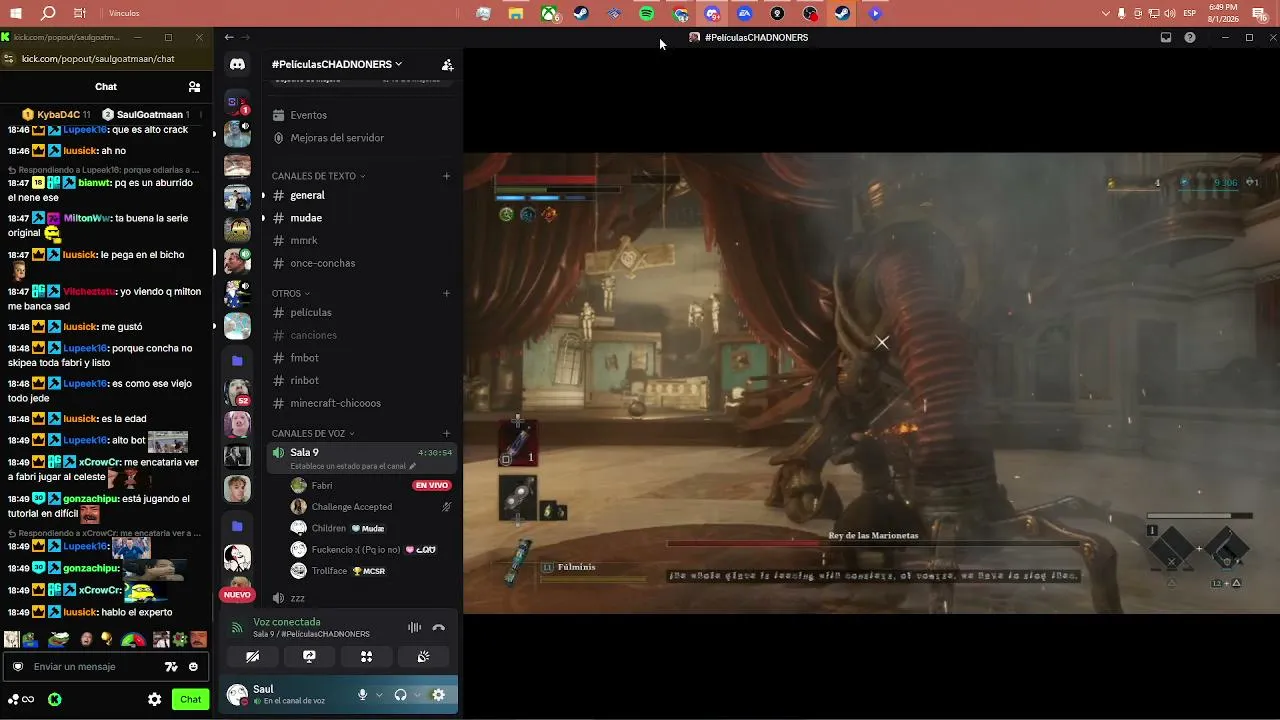Mute microphone in Discord user panel
The width and height of the screenshot is (1280, 720).
(x=362, y=695)
